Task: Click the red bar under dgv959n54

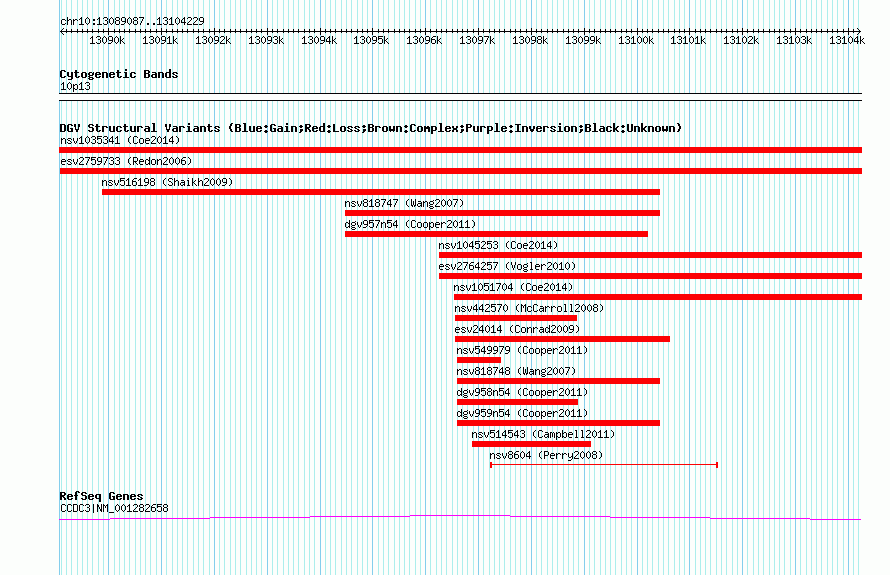Action: pos(559,423)
